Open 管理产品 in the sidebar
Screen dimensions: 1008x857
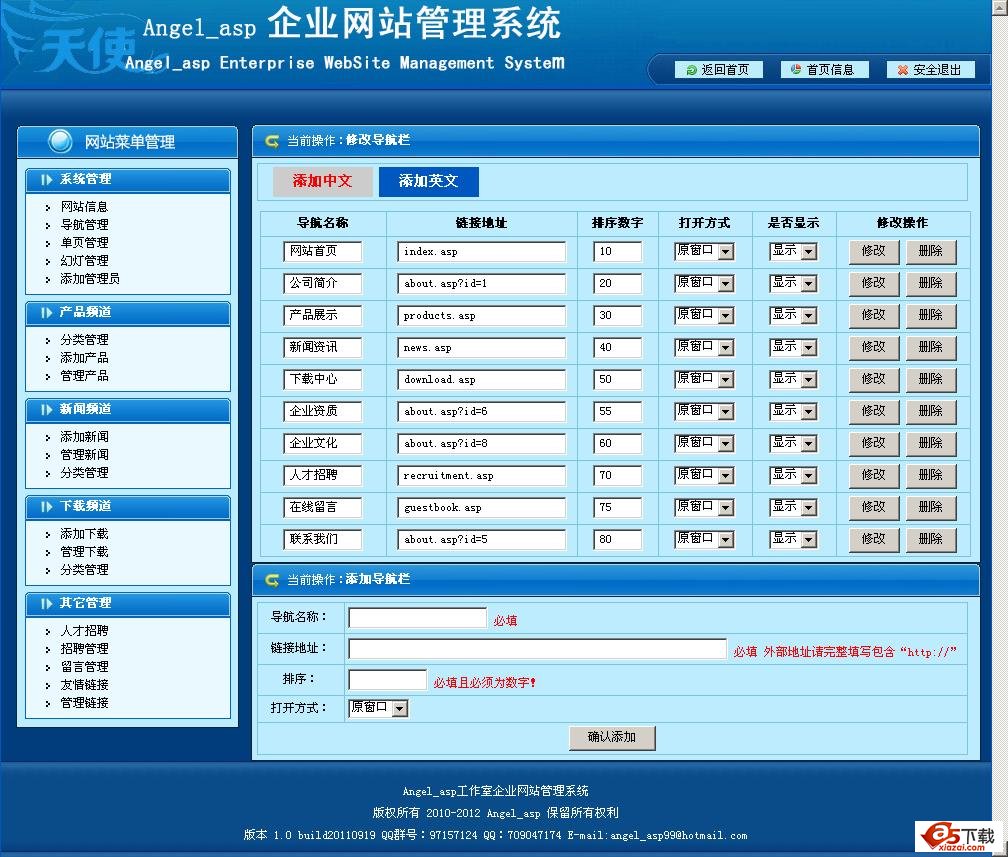point(84,375)
